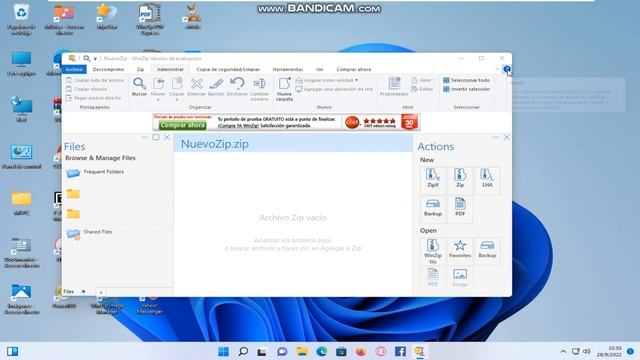The width and height of the screenshot is (640, 360).
Task: Click Copiar ruta de acceso
Action: point(95,80)
